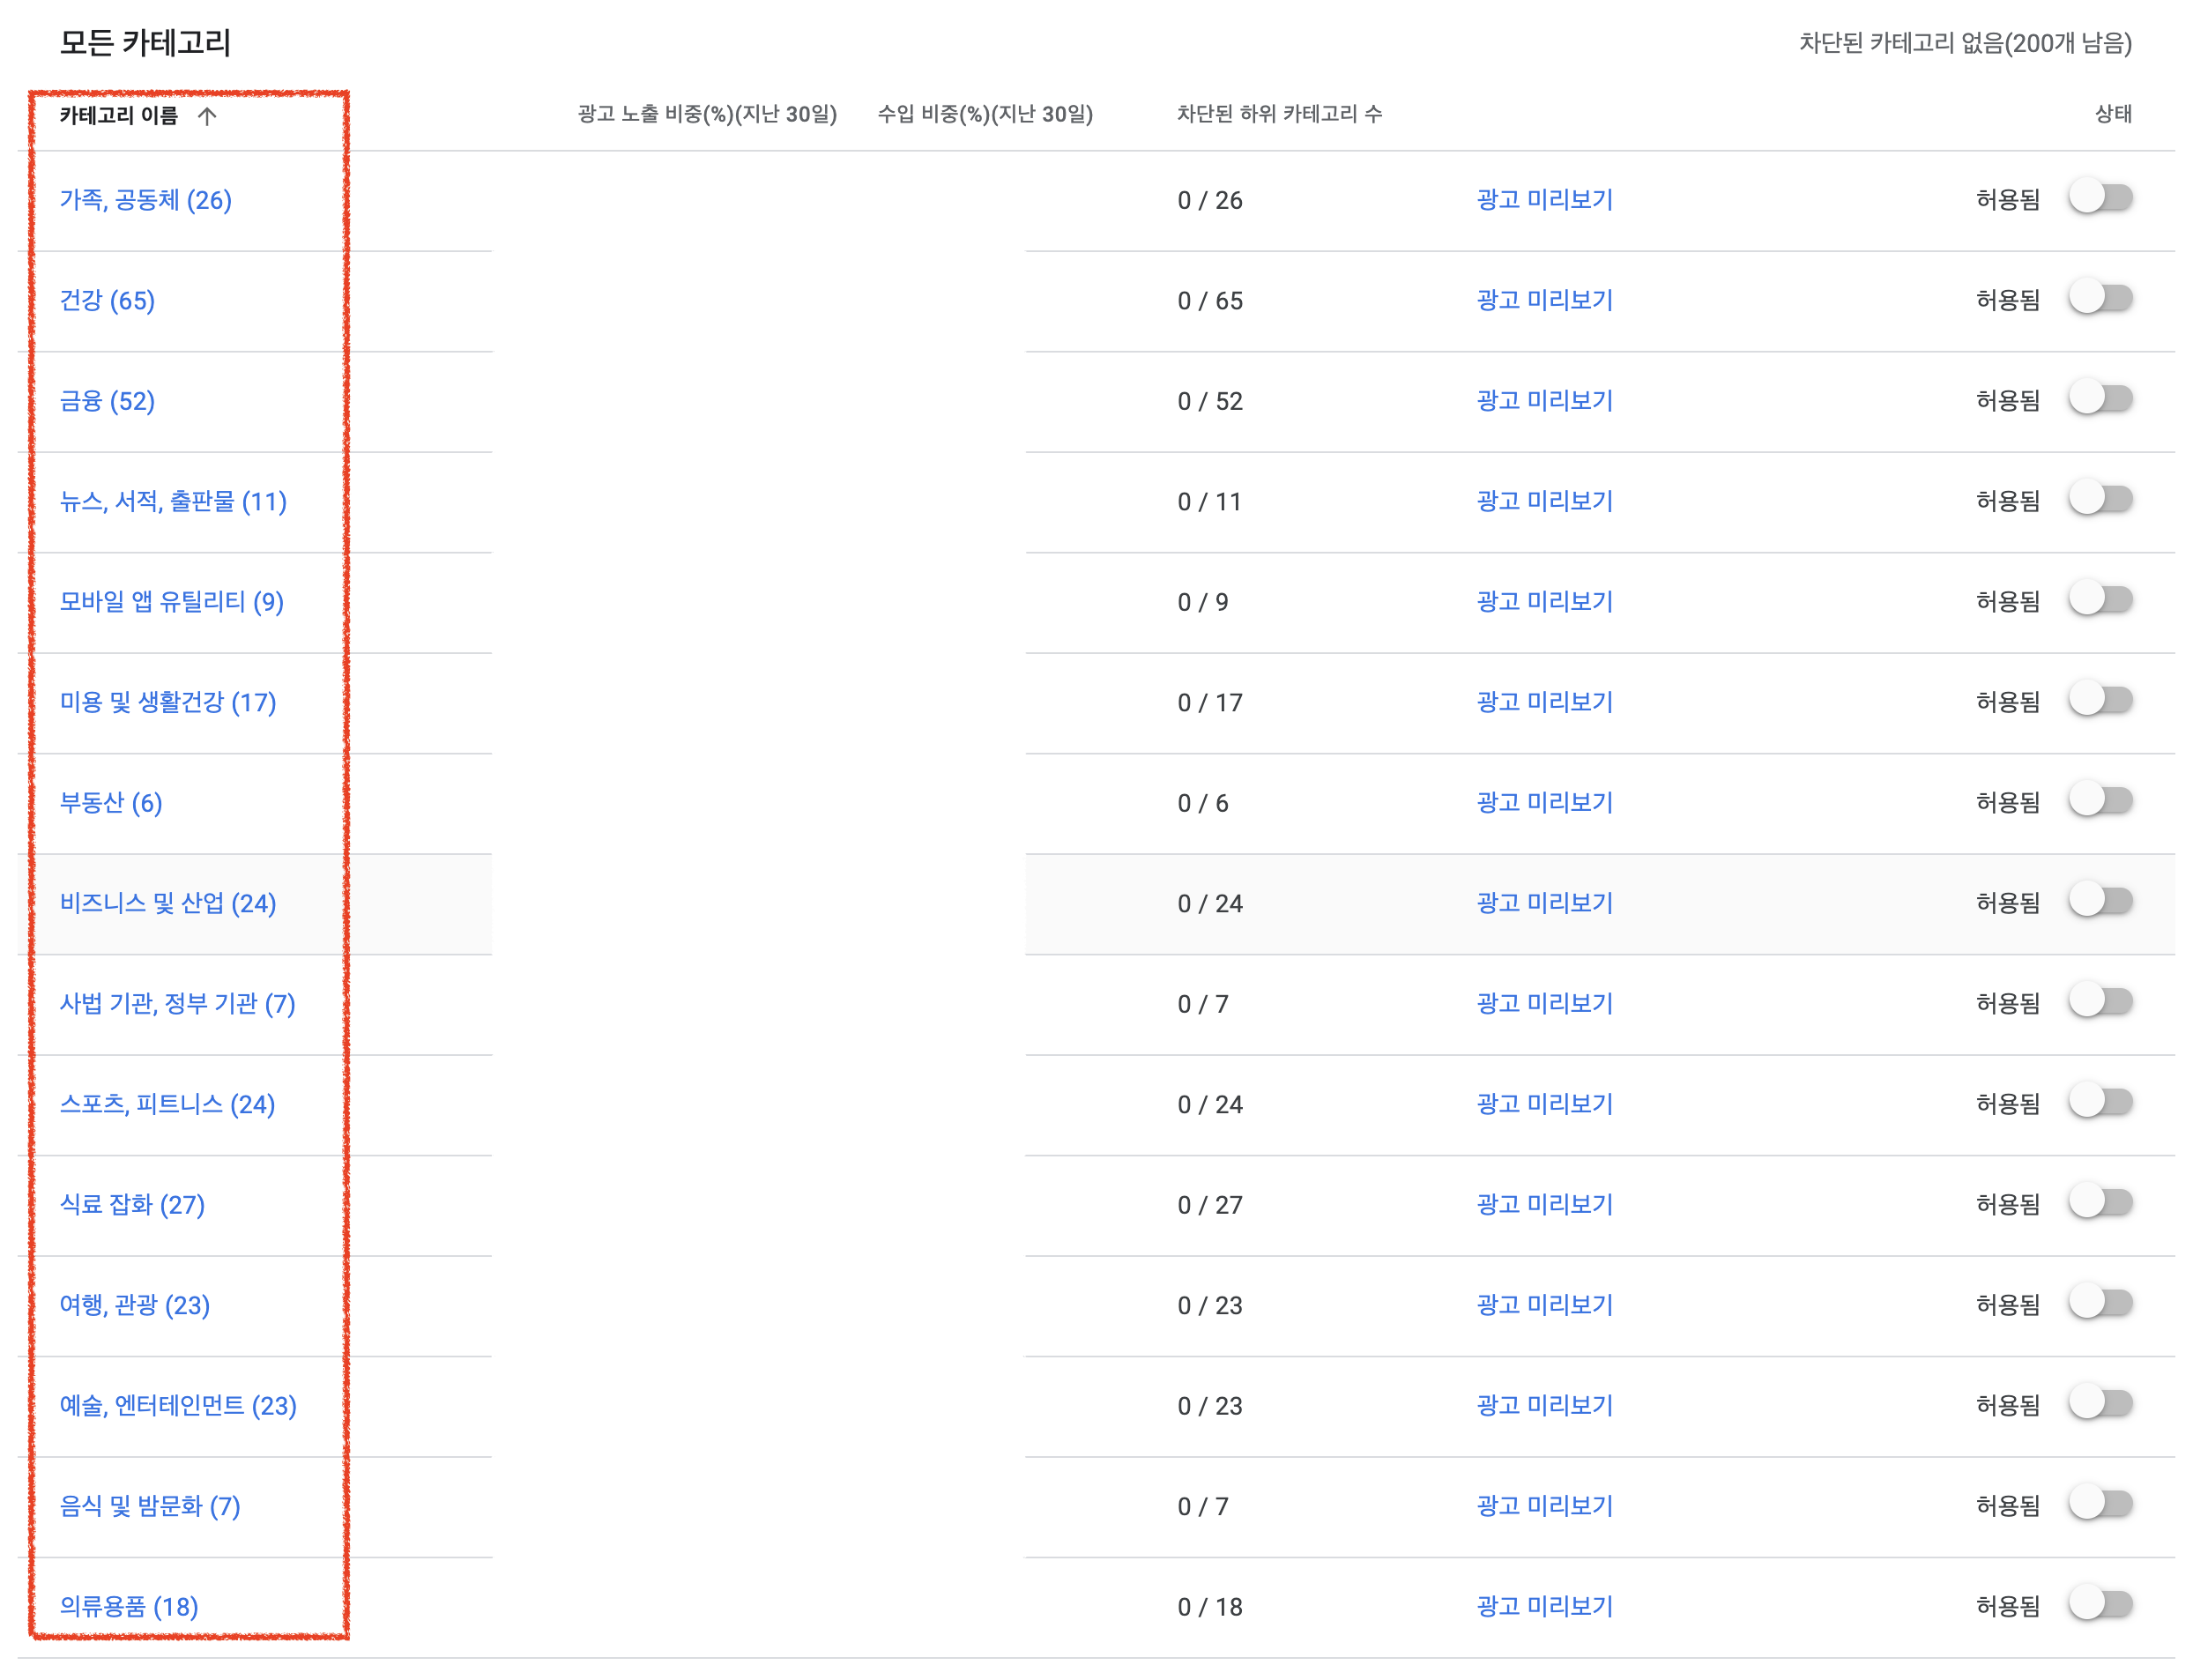This screenshot has width=2193, height=1680.
Task: Toggle the 가족, 공동체 category switch
Action: point(2101,198)
